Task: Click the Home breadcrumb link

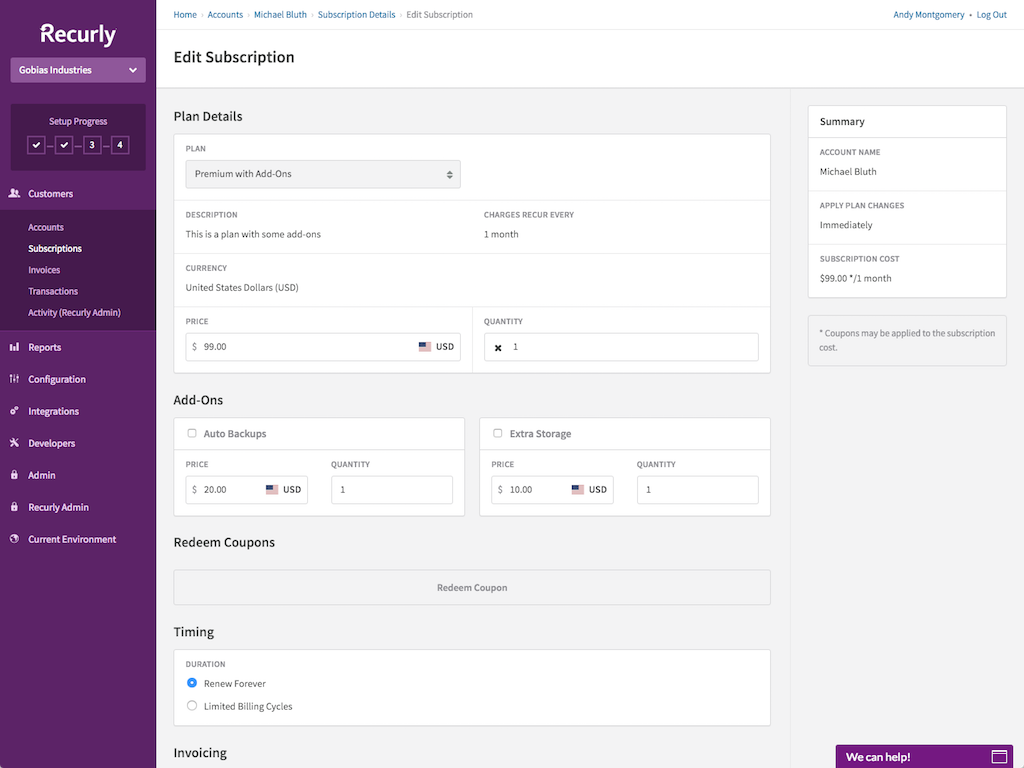Action: click(185, 14)
